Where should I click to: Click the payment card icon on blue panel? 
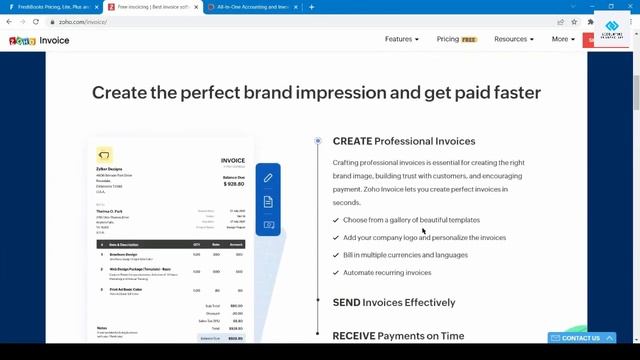pos(269,225)
